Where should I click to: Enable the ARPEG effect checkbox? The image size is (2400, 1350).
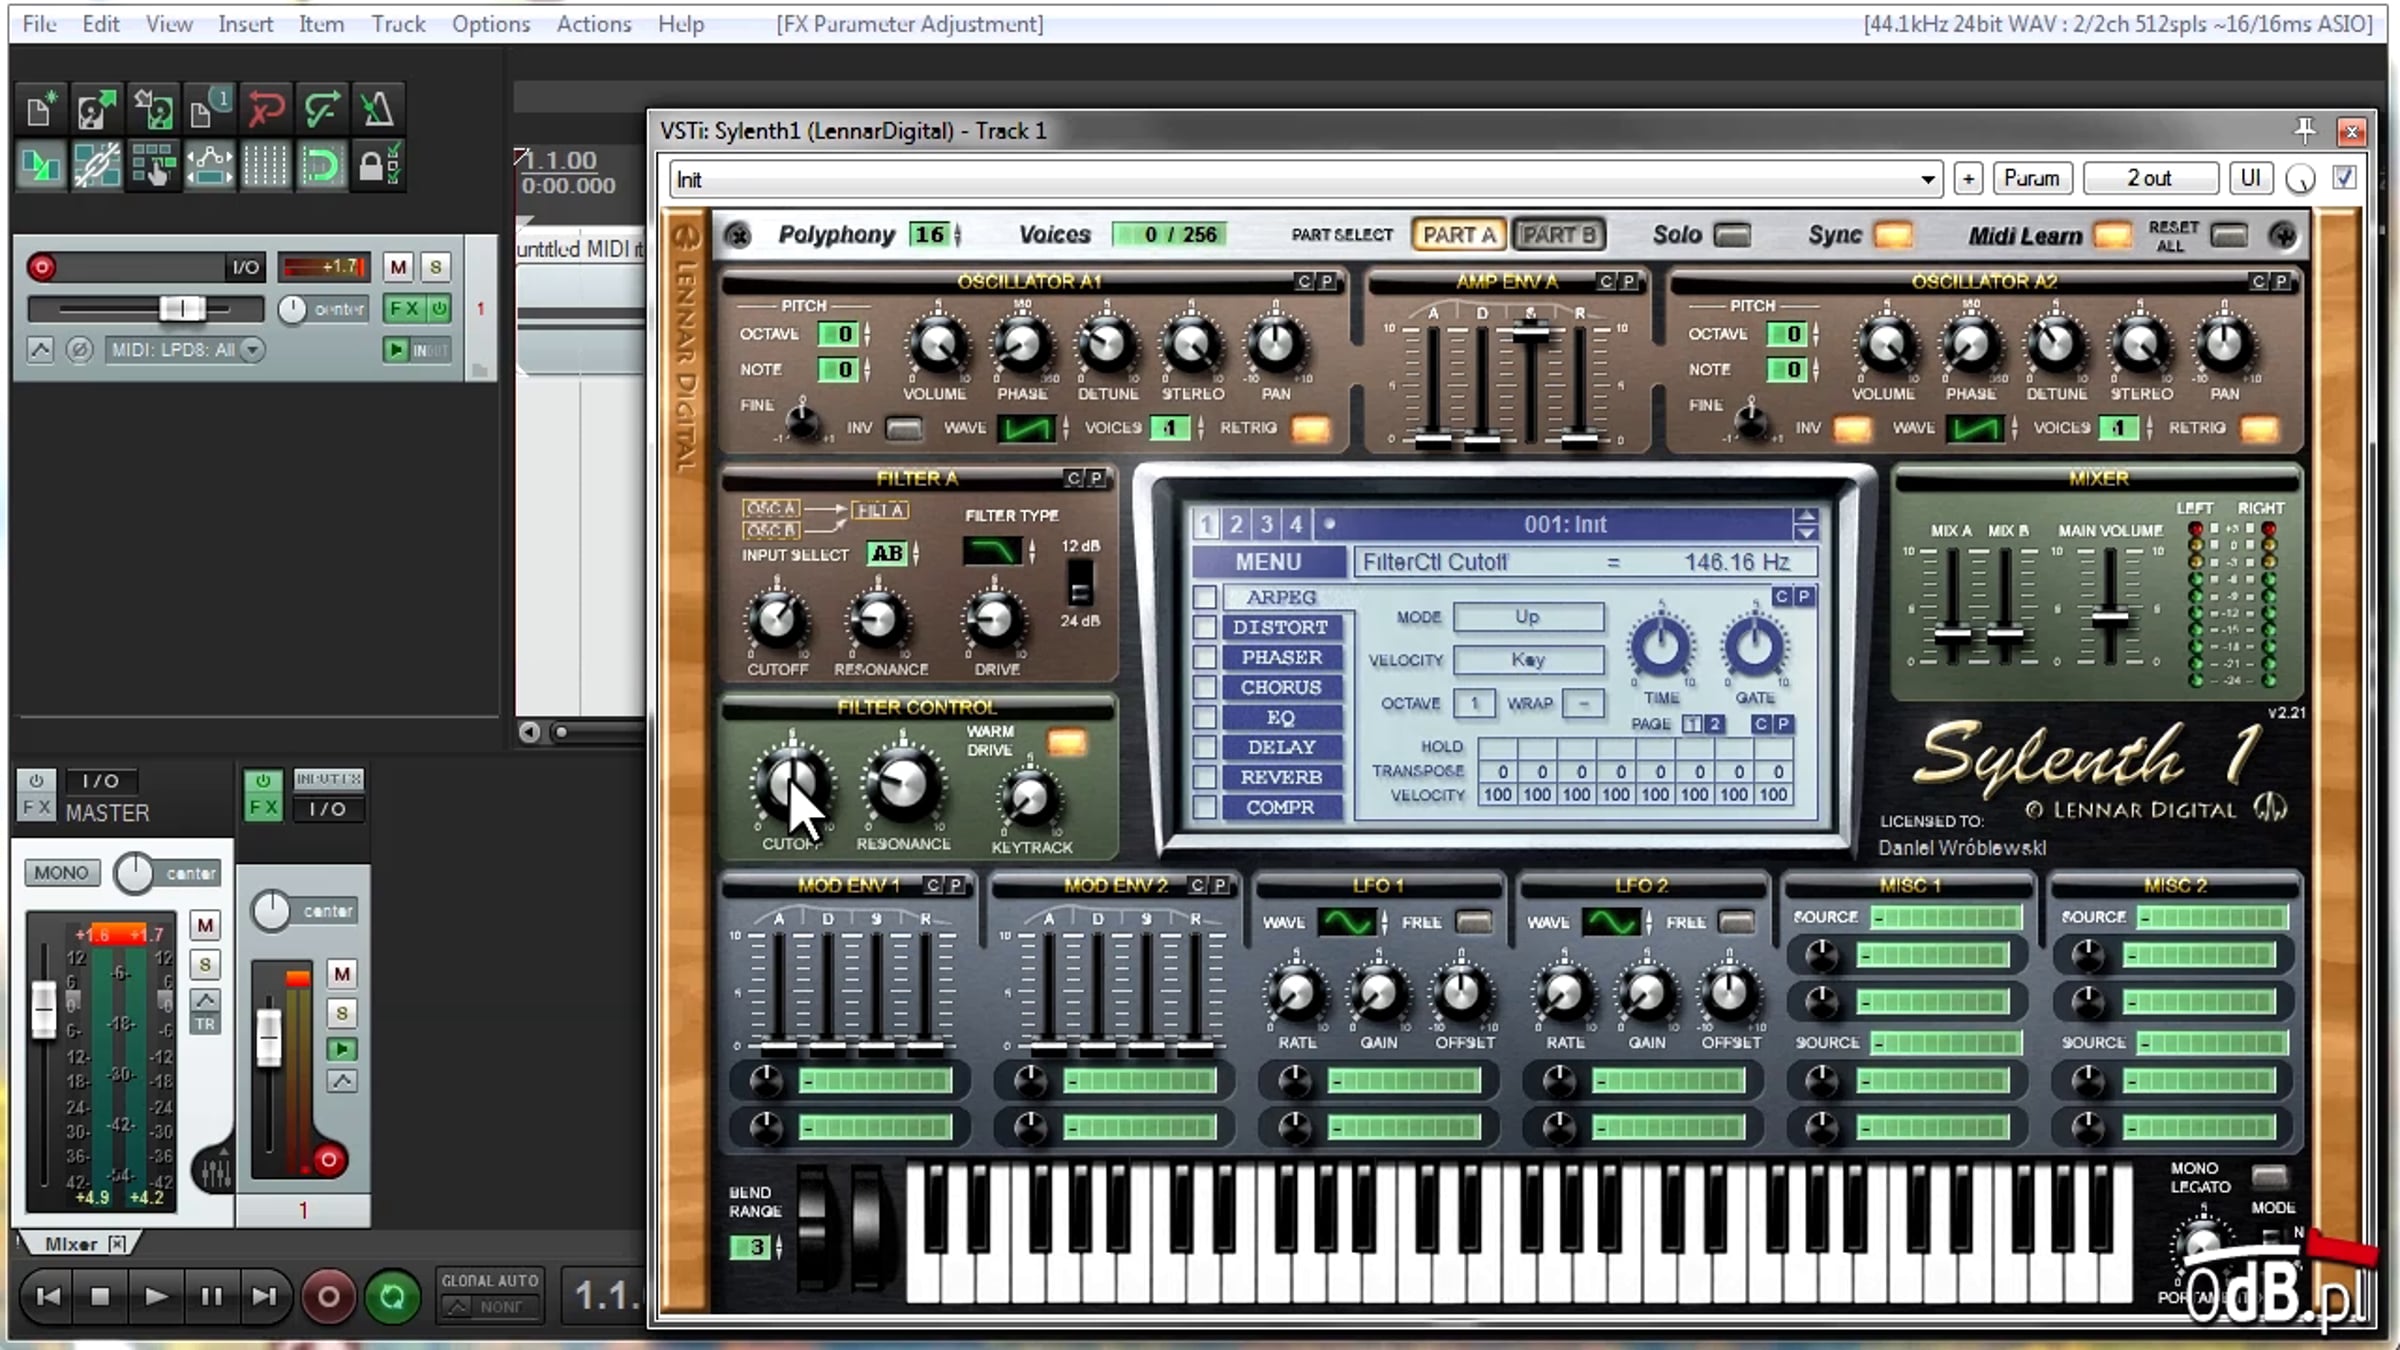coord(1205,597)
